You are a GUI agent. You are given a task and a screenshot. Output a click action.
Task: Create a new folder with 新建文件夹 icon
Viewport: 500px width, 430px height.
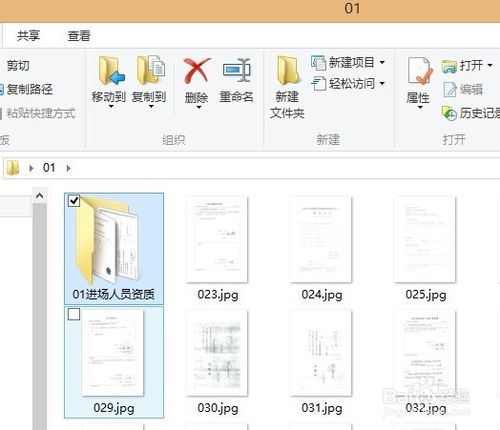click(287, 71)
